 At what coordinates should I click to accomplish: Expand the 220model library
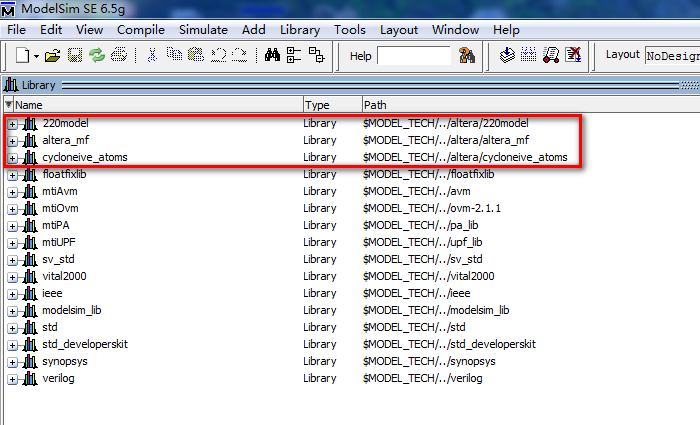(x=12, y=124)
